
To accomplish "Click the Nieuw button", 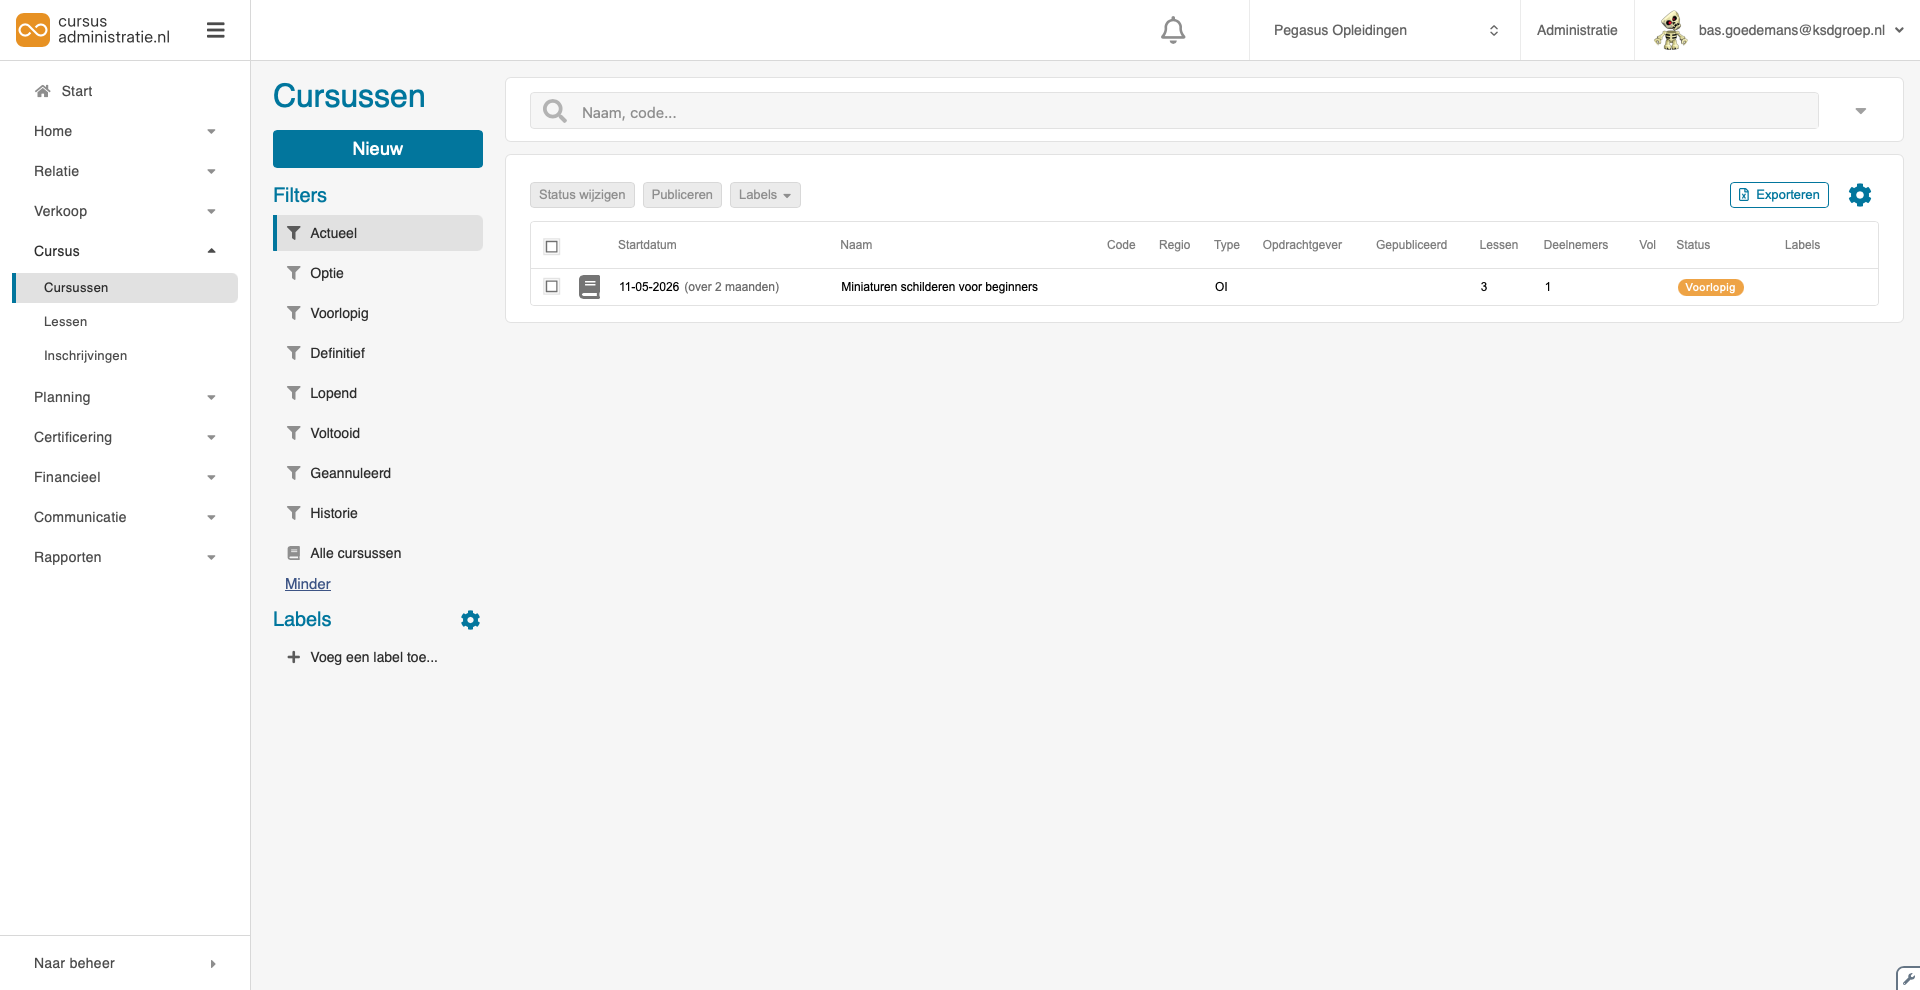I will (377, 149).
